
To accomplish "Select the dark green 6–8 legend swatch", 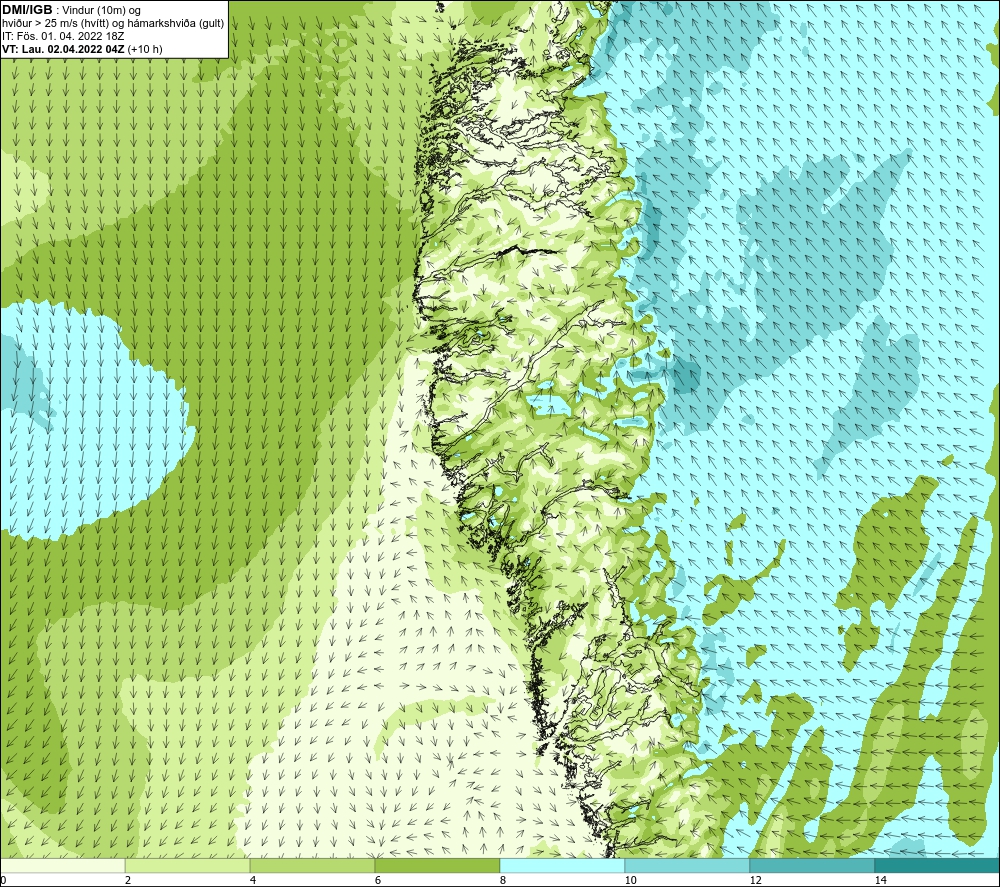I will [x=438, y=866].
